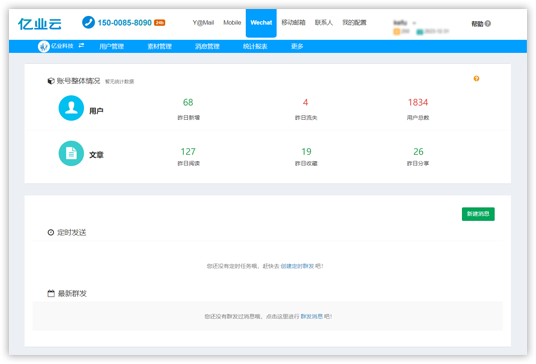The image size is (536, 364).
Task: Click the orange help question mark icon
Action: pyautogui.click(x=476, y=79)
